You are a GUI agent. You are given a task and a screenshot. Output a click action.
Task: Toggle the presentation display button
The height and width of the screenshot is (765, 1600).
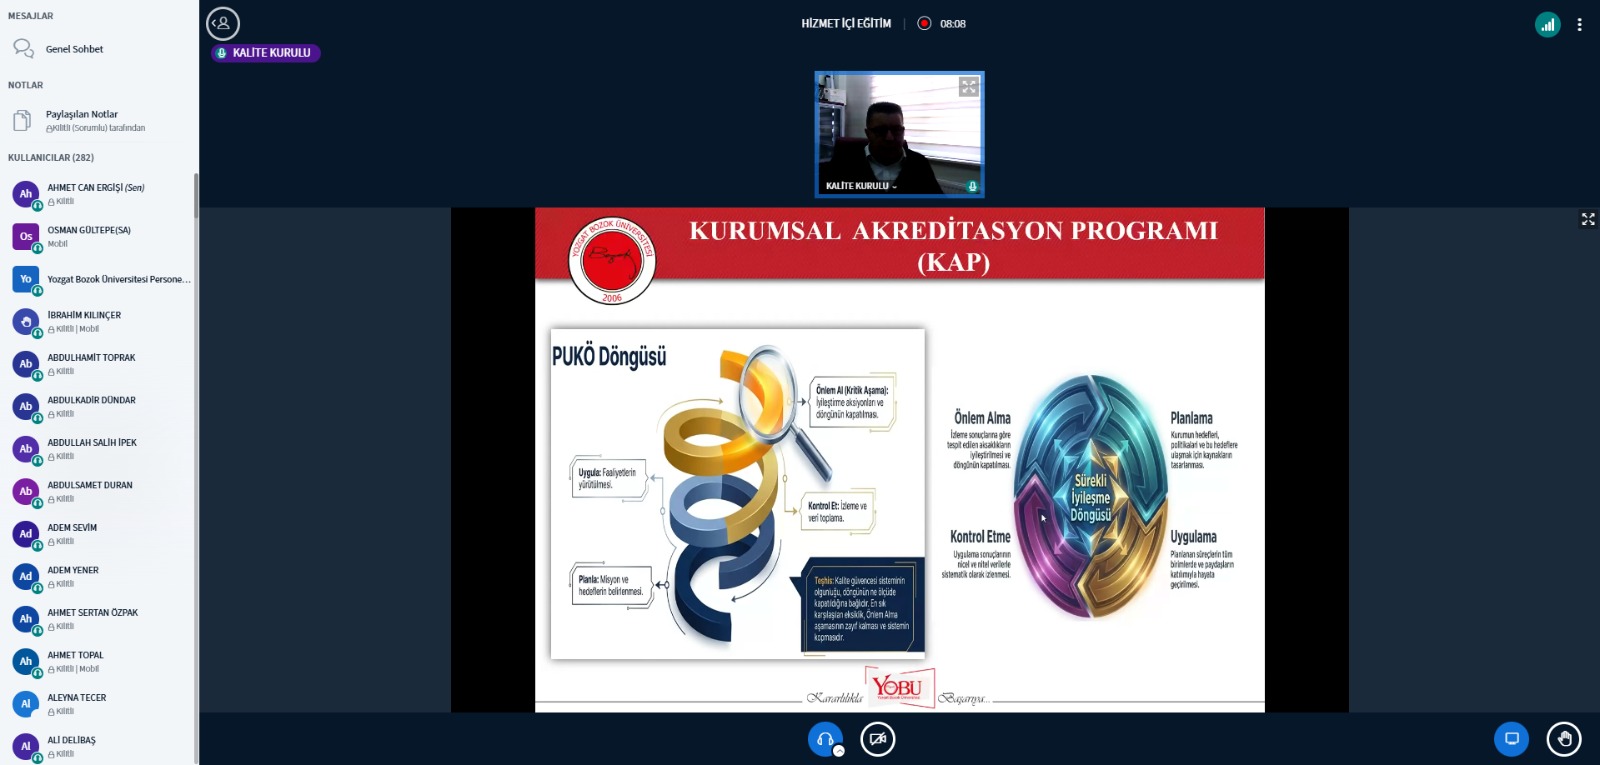coord(1511,739)
